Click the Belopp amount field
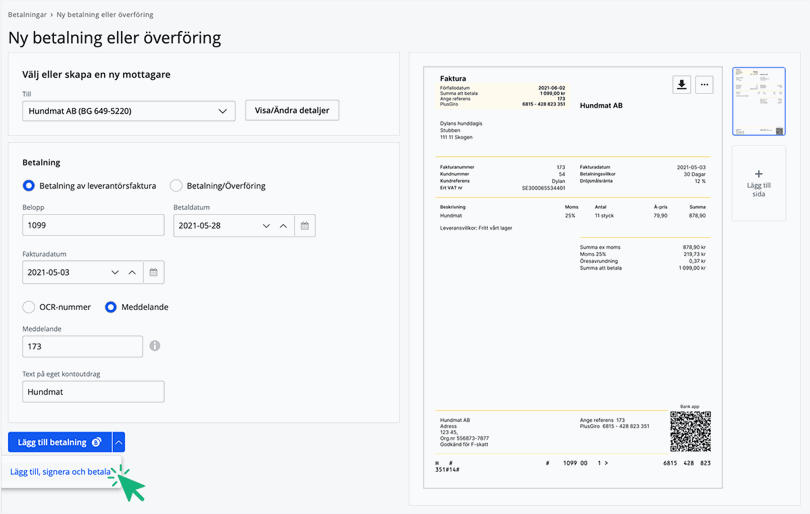This screenshot has height=514, width=810. pos(93,226)
